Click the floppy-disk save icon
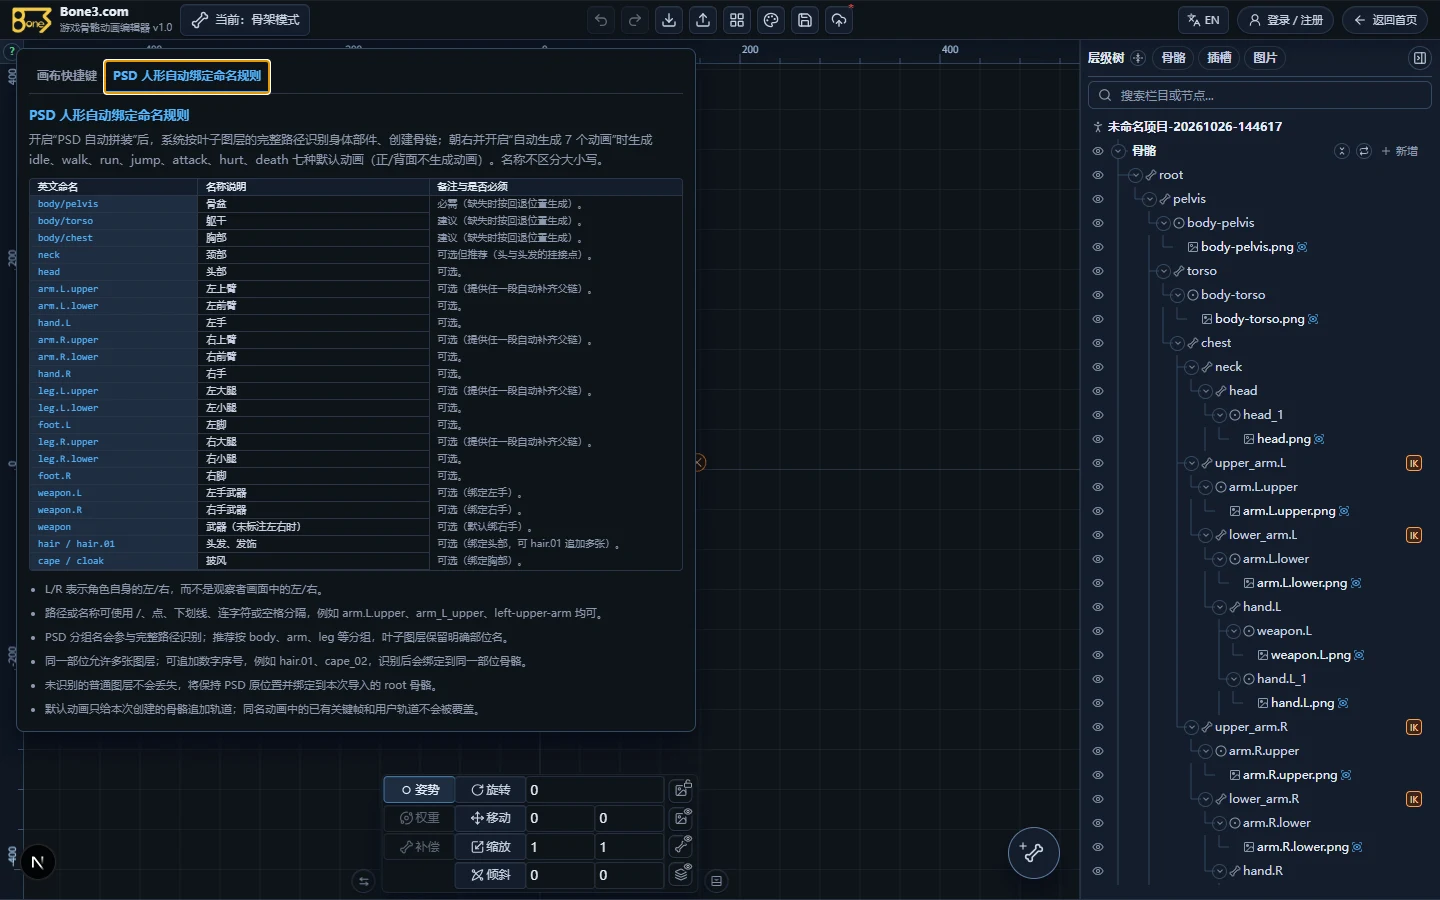This screenshot has width=1440, height=900. 805,20
